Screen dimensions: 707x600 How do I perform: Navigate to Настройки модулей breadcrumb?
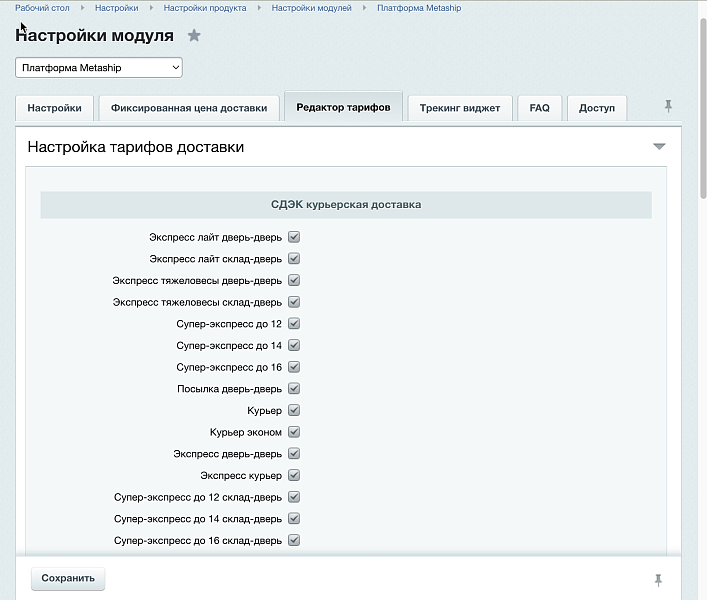pos(311,8)
